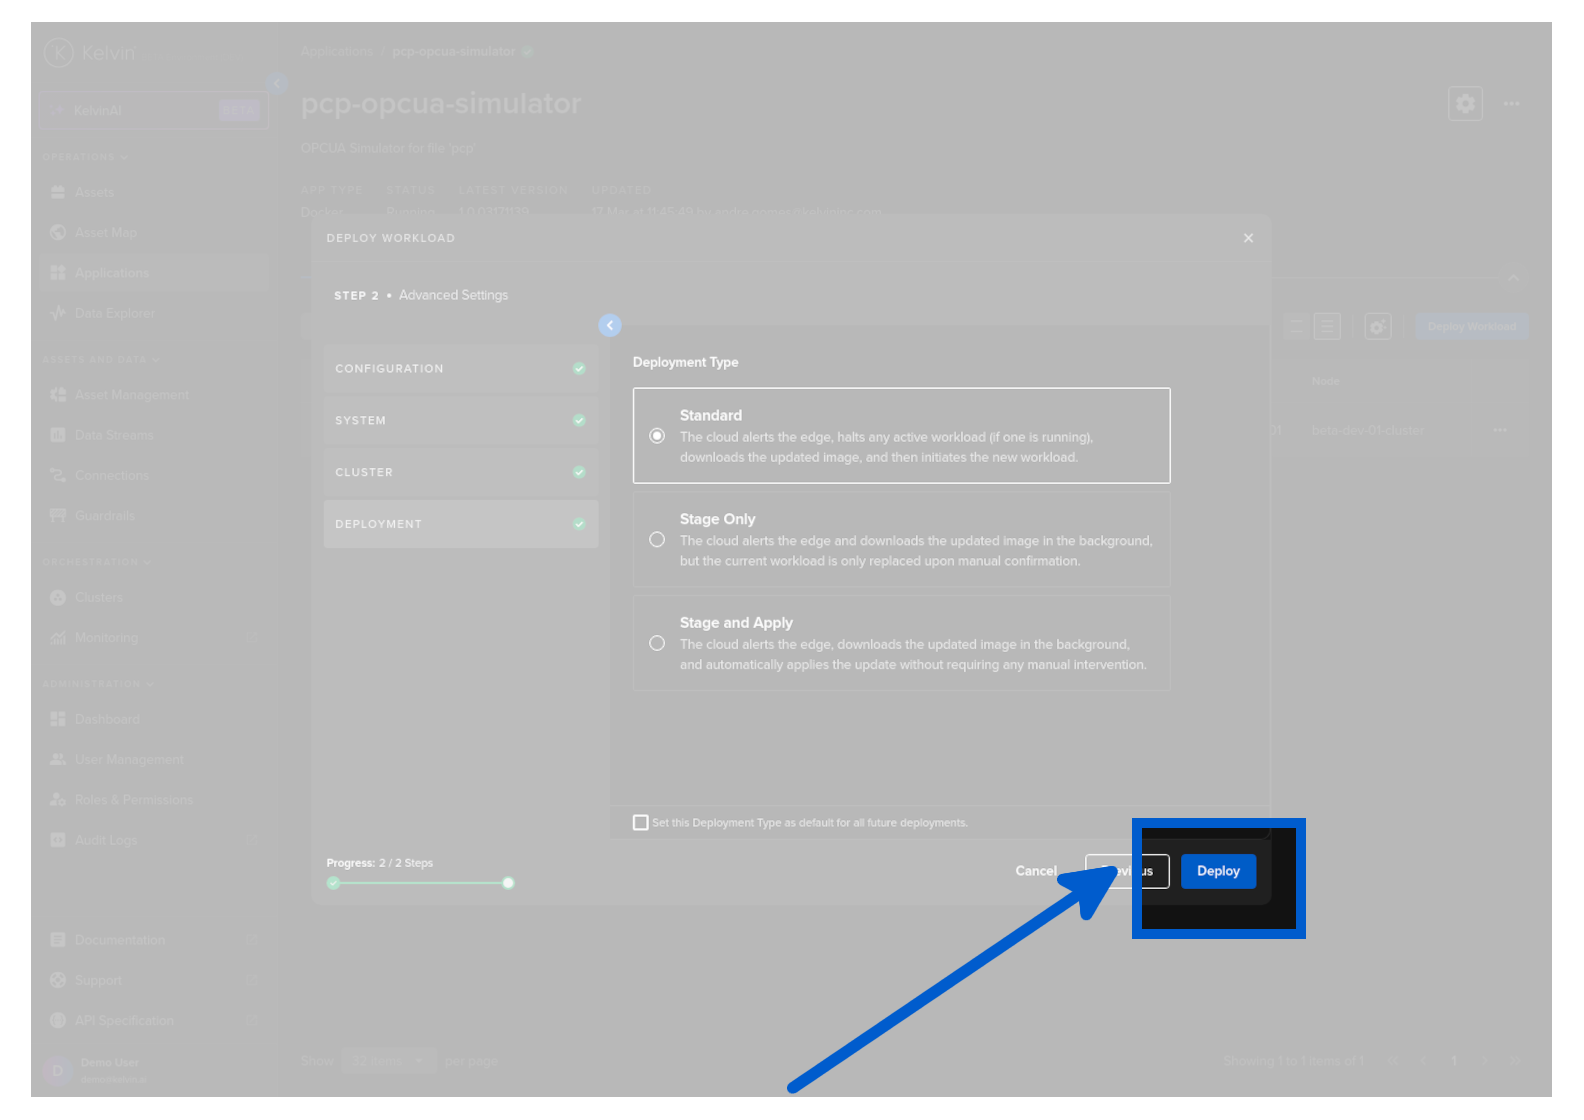
Task: Open the Cluster settings tab
Action: 460,472
